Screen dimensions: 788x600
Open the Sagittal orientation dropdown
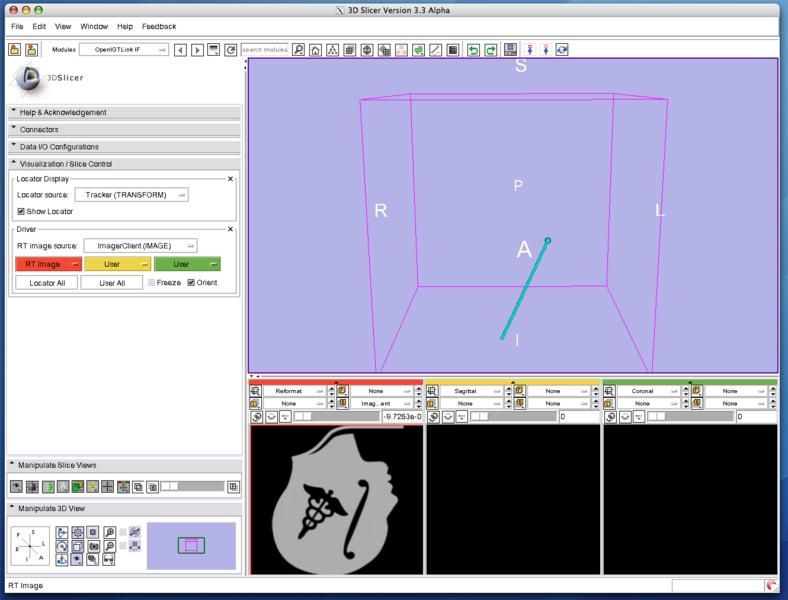pos(471,391)
